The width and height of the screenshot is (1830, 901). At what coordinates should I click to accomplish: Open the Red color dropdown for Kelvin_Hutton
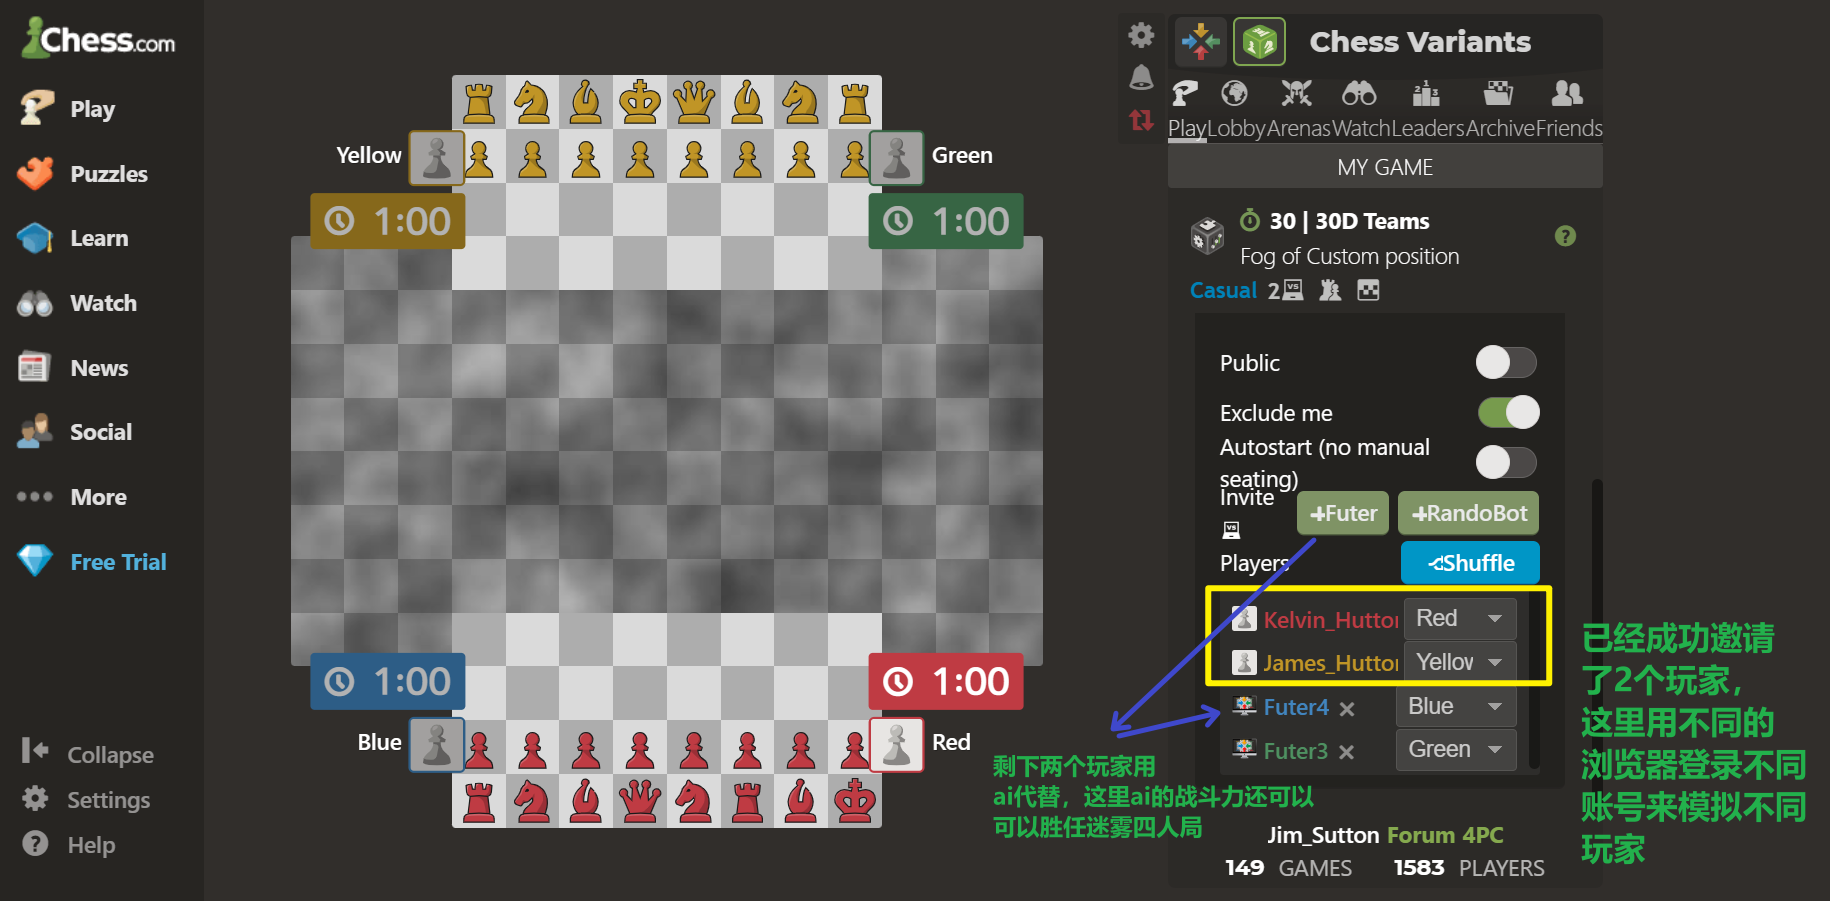coord(1460,619)
